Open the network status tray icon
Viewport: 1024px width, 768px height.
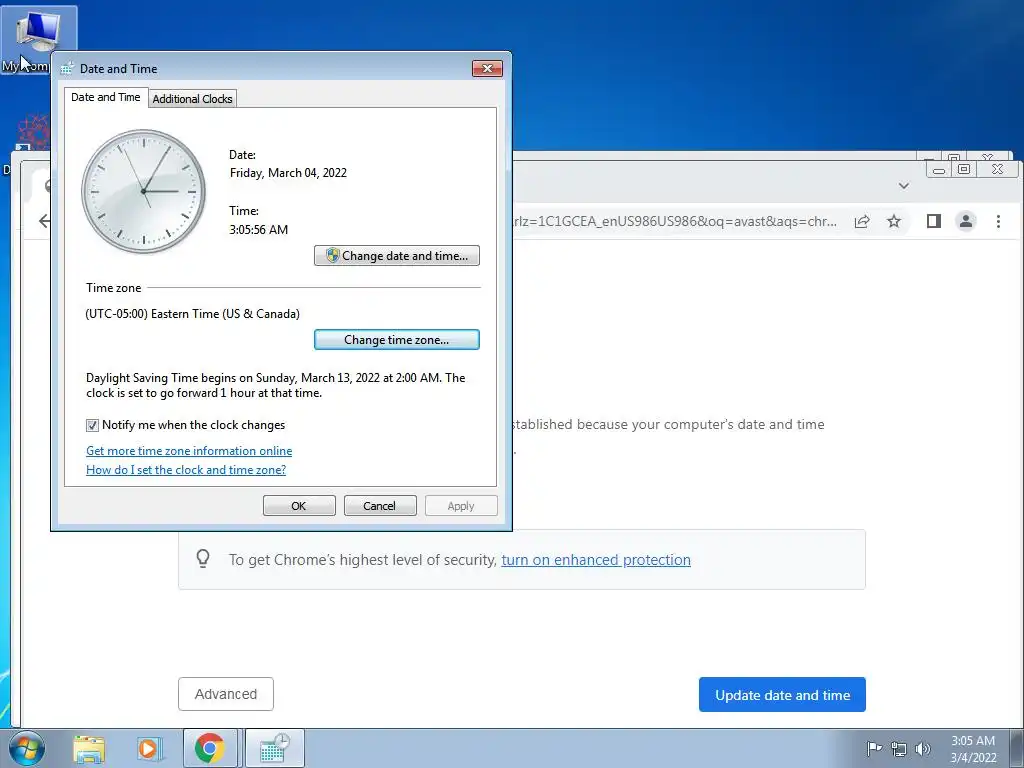[x=899, y=749]
